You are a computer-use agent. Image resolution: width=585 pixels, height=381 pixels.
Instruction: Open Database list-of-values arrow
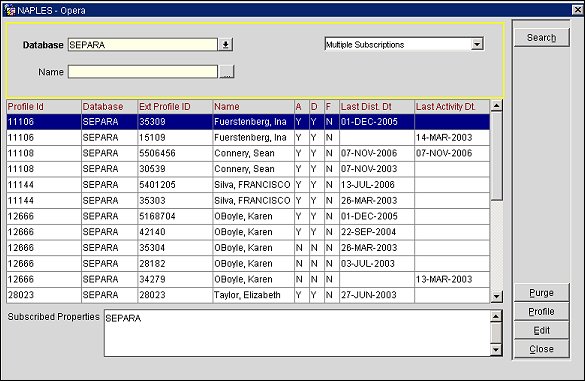[225, 45]
